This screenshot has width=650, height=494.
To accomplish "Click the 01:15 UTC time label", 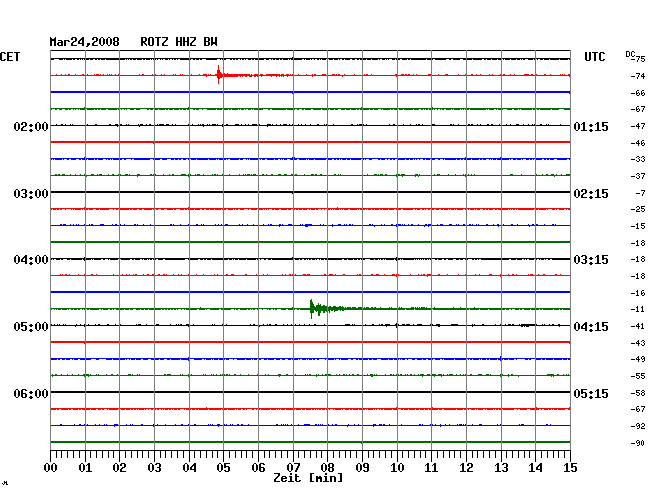I will [591, 126].
